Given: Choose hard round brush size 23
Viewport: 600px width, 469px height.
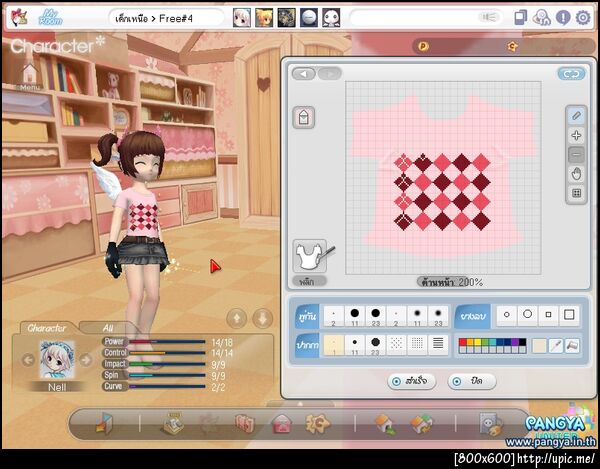Looking at the screenshot, I should (x=376, y=316).
